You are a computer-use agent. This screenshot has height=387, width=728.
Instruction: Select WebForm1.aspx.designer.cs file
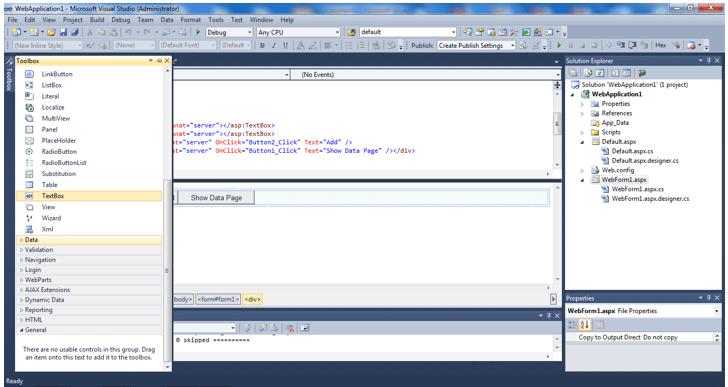click(x=650, y=199)
